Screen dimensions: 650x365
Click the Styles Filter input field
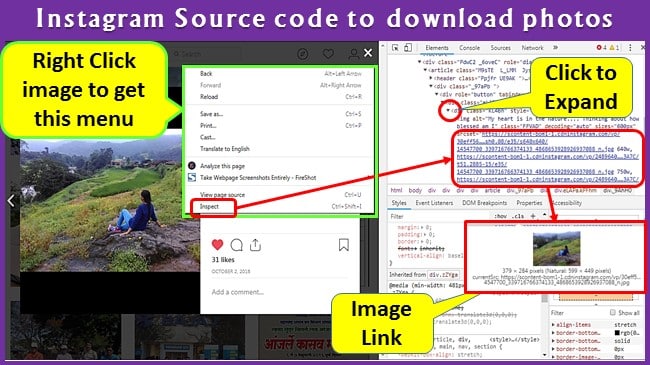coord(439,216)
